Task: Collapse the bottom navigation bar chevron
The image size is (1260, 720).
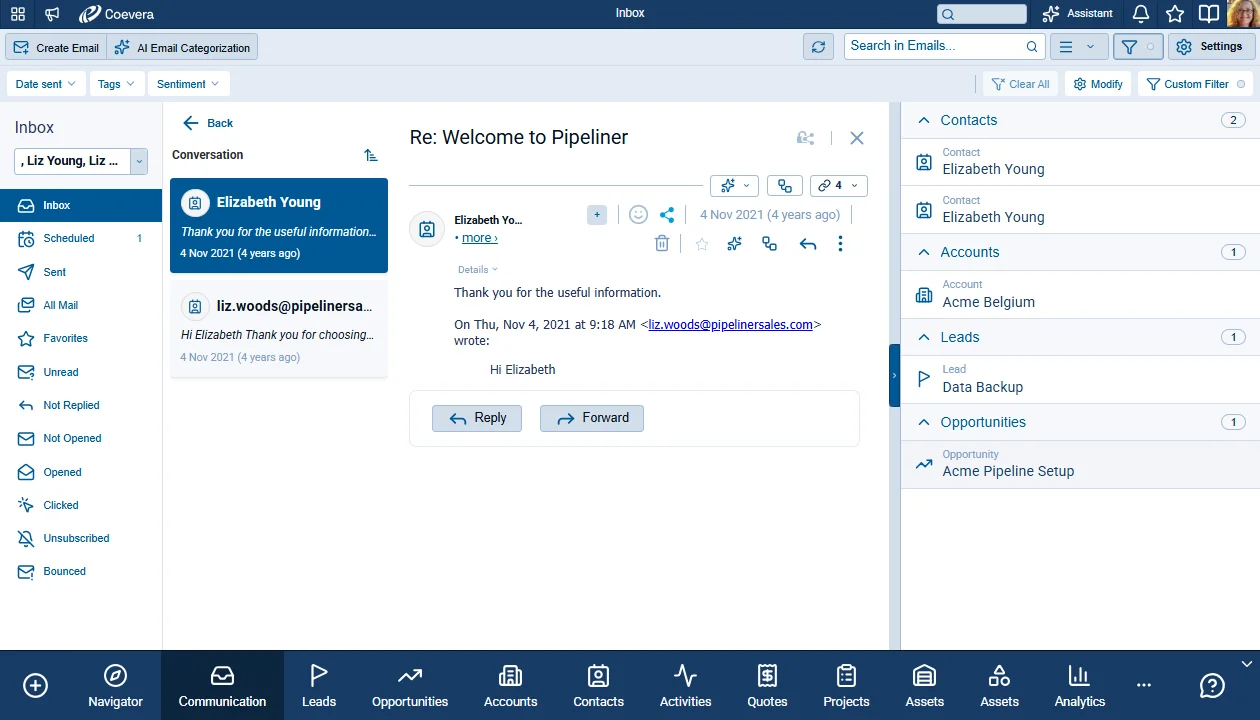Action: 1246,663
